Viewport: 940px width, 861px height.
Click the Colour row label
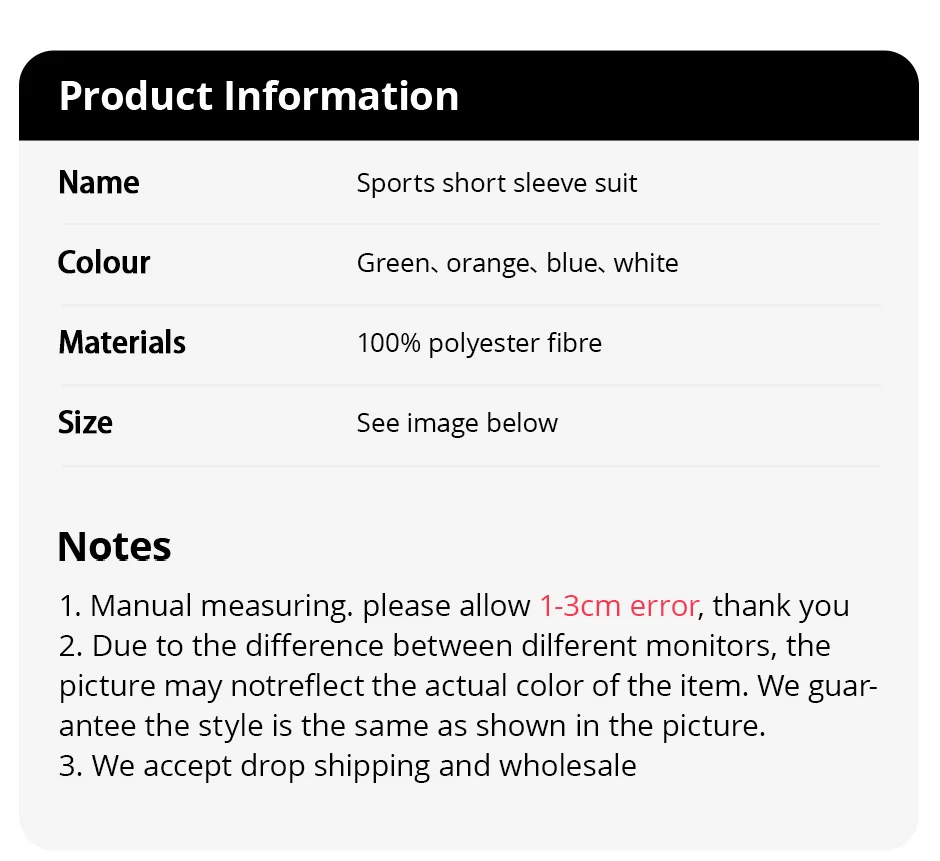coord(104,263)
